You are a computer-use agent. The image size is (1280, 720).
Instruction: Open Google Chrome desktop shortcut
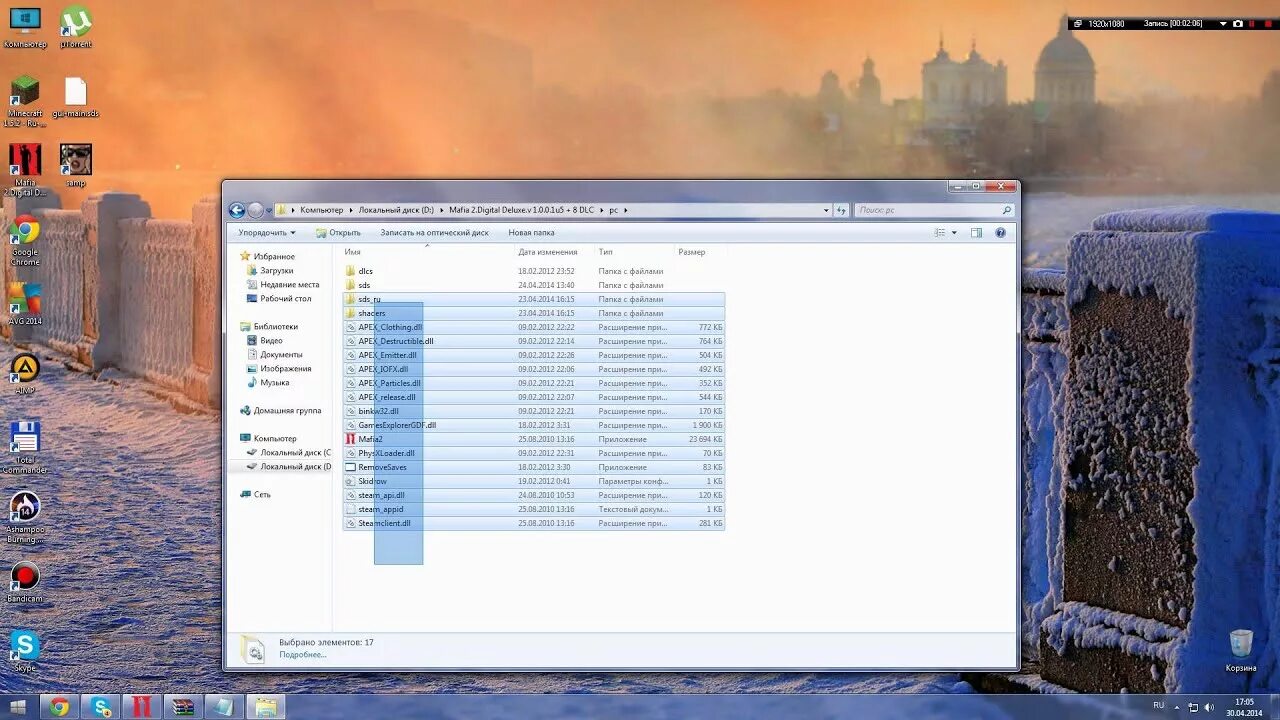click(x=25, y=241)
